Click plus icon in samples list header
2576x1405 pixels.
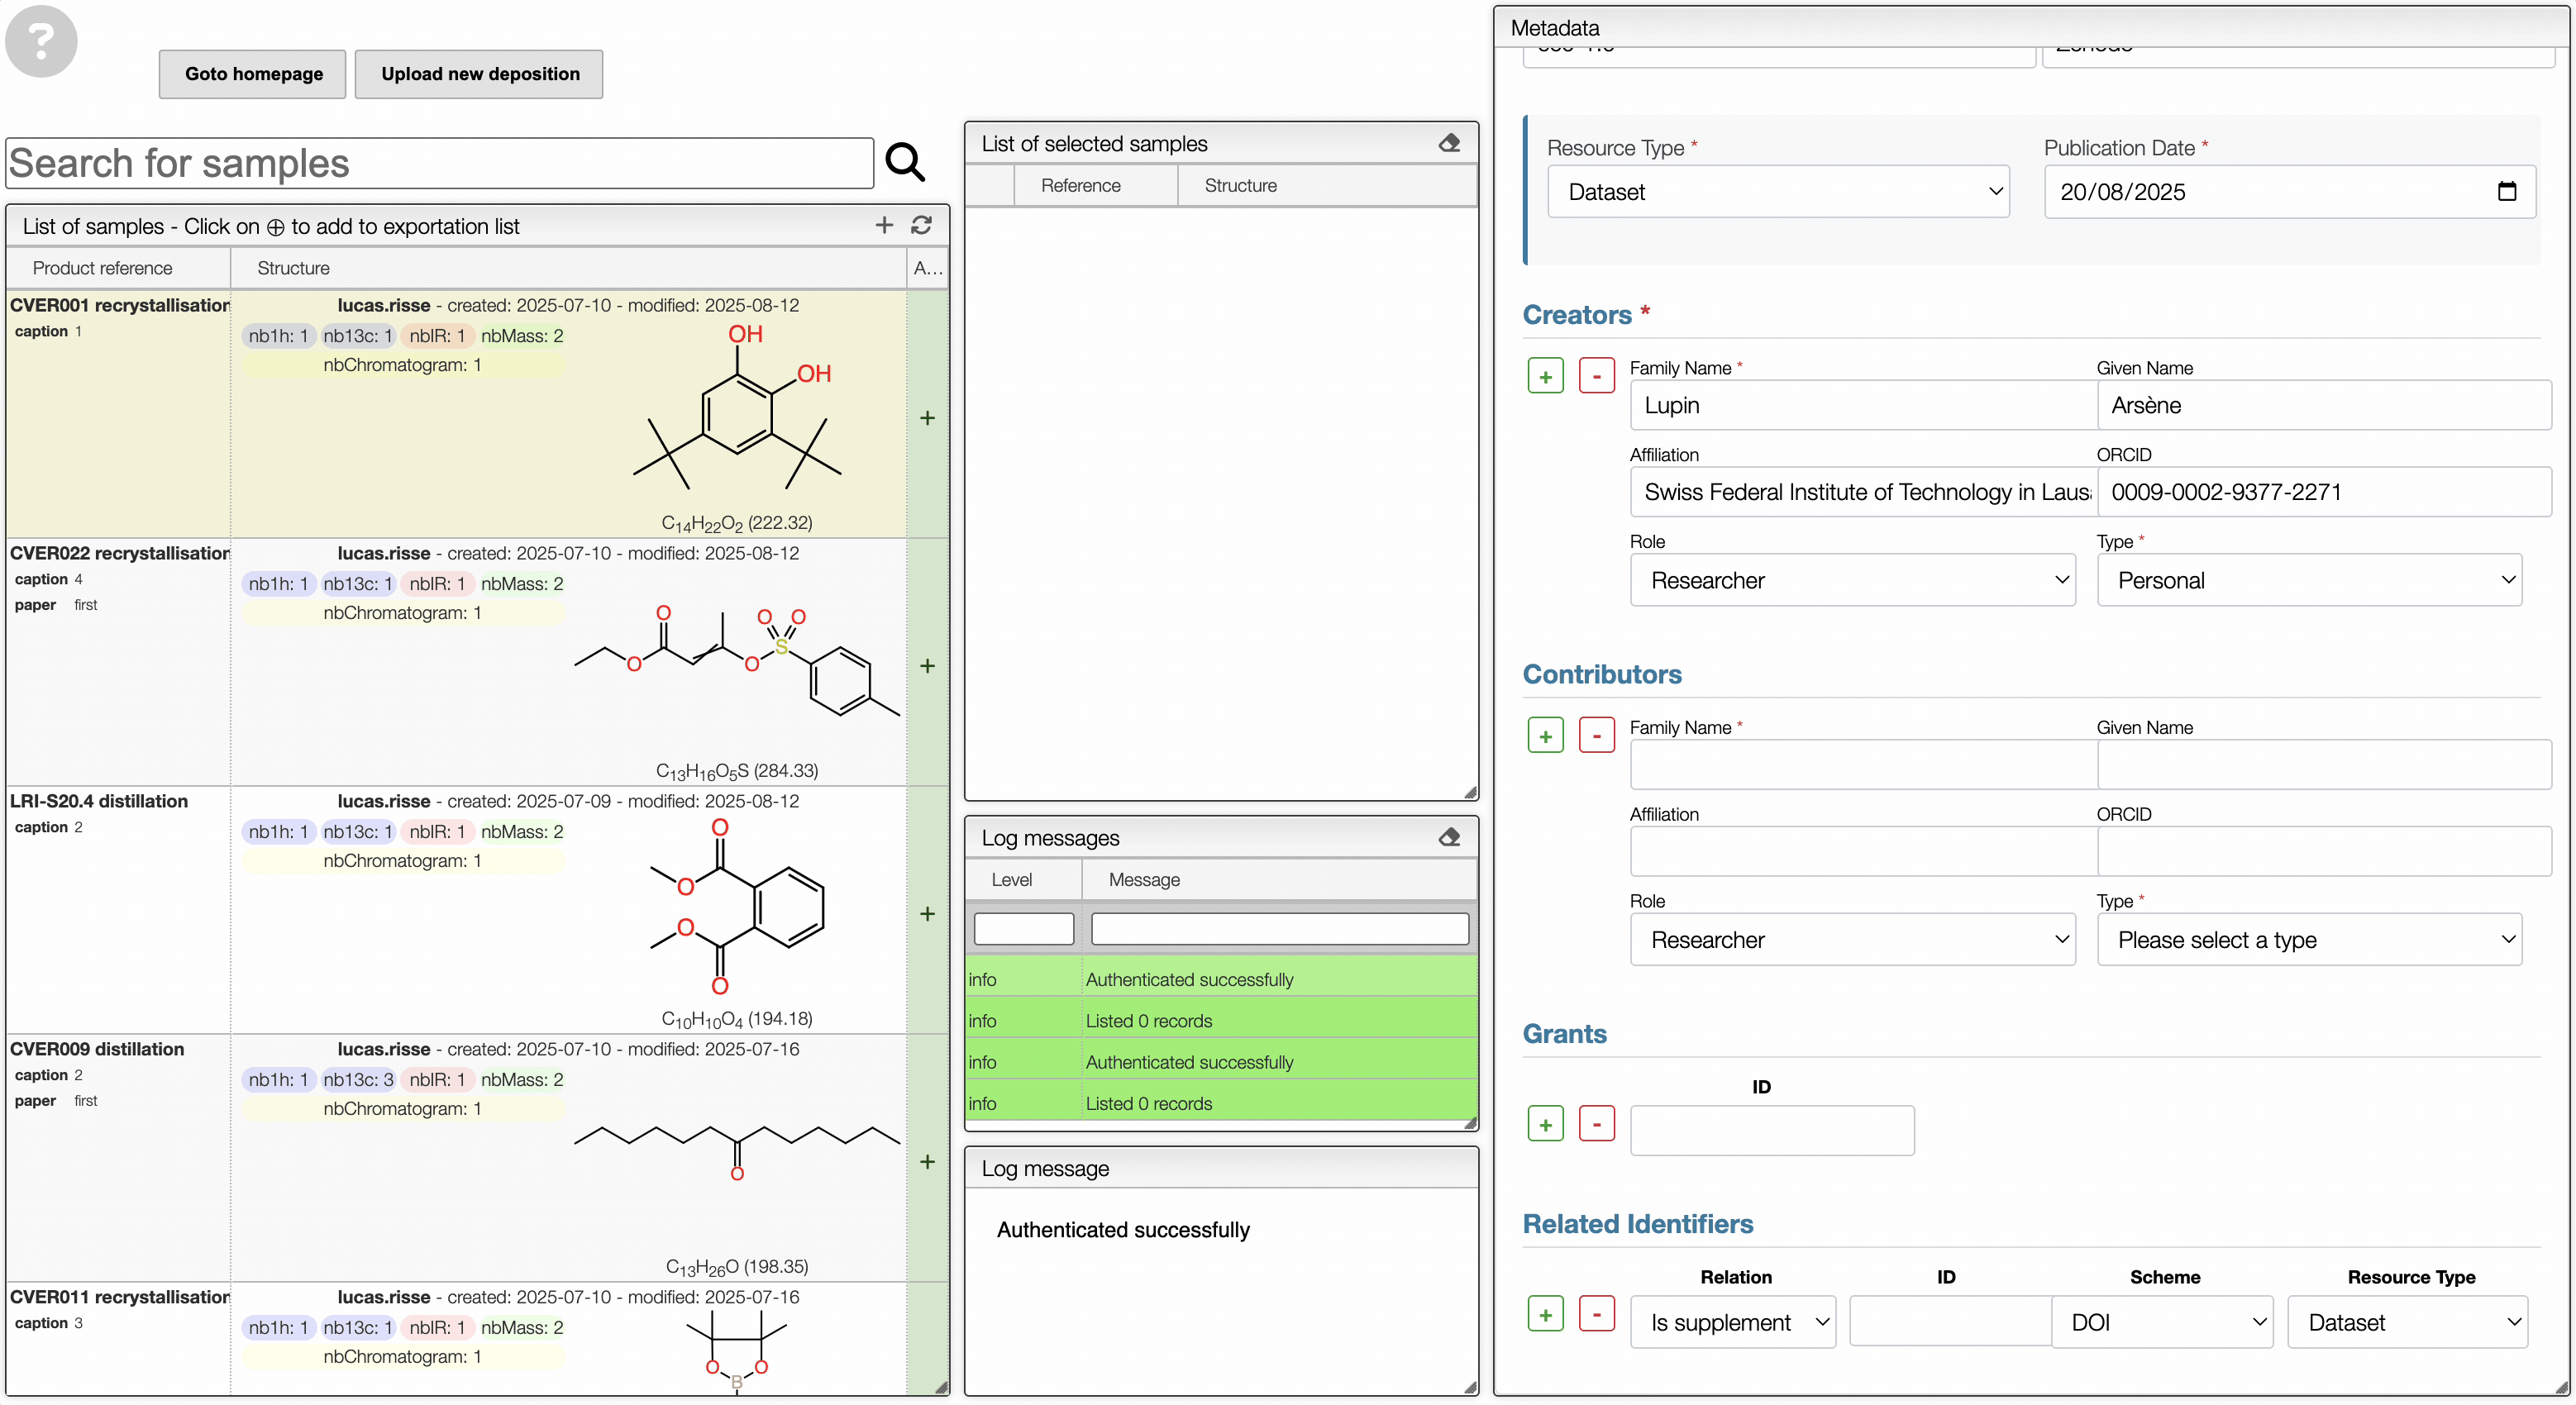click(884, 225)
